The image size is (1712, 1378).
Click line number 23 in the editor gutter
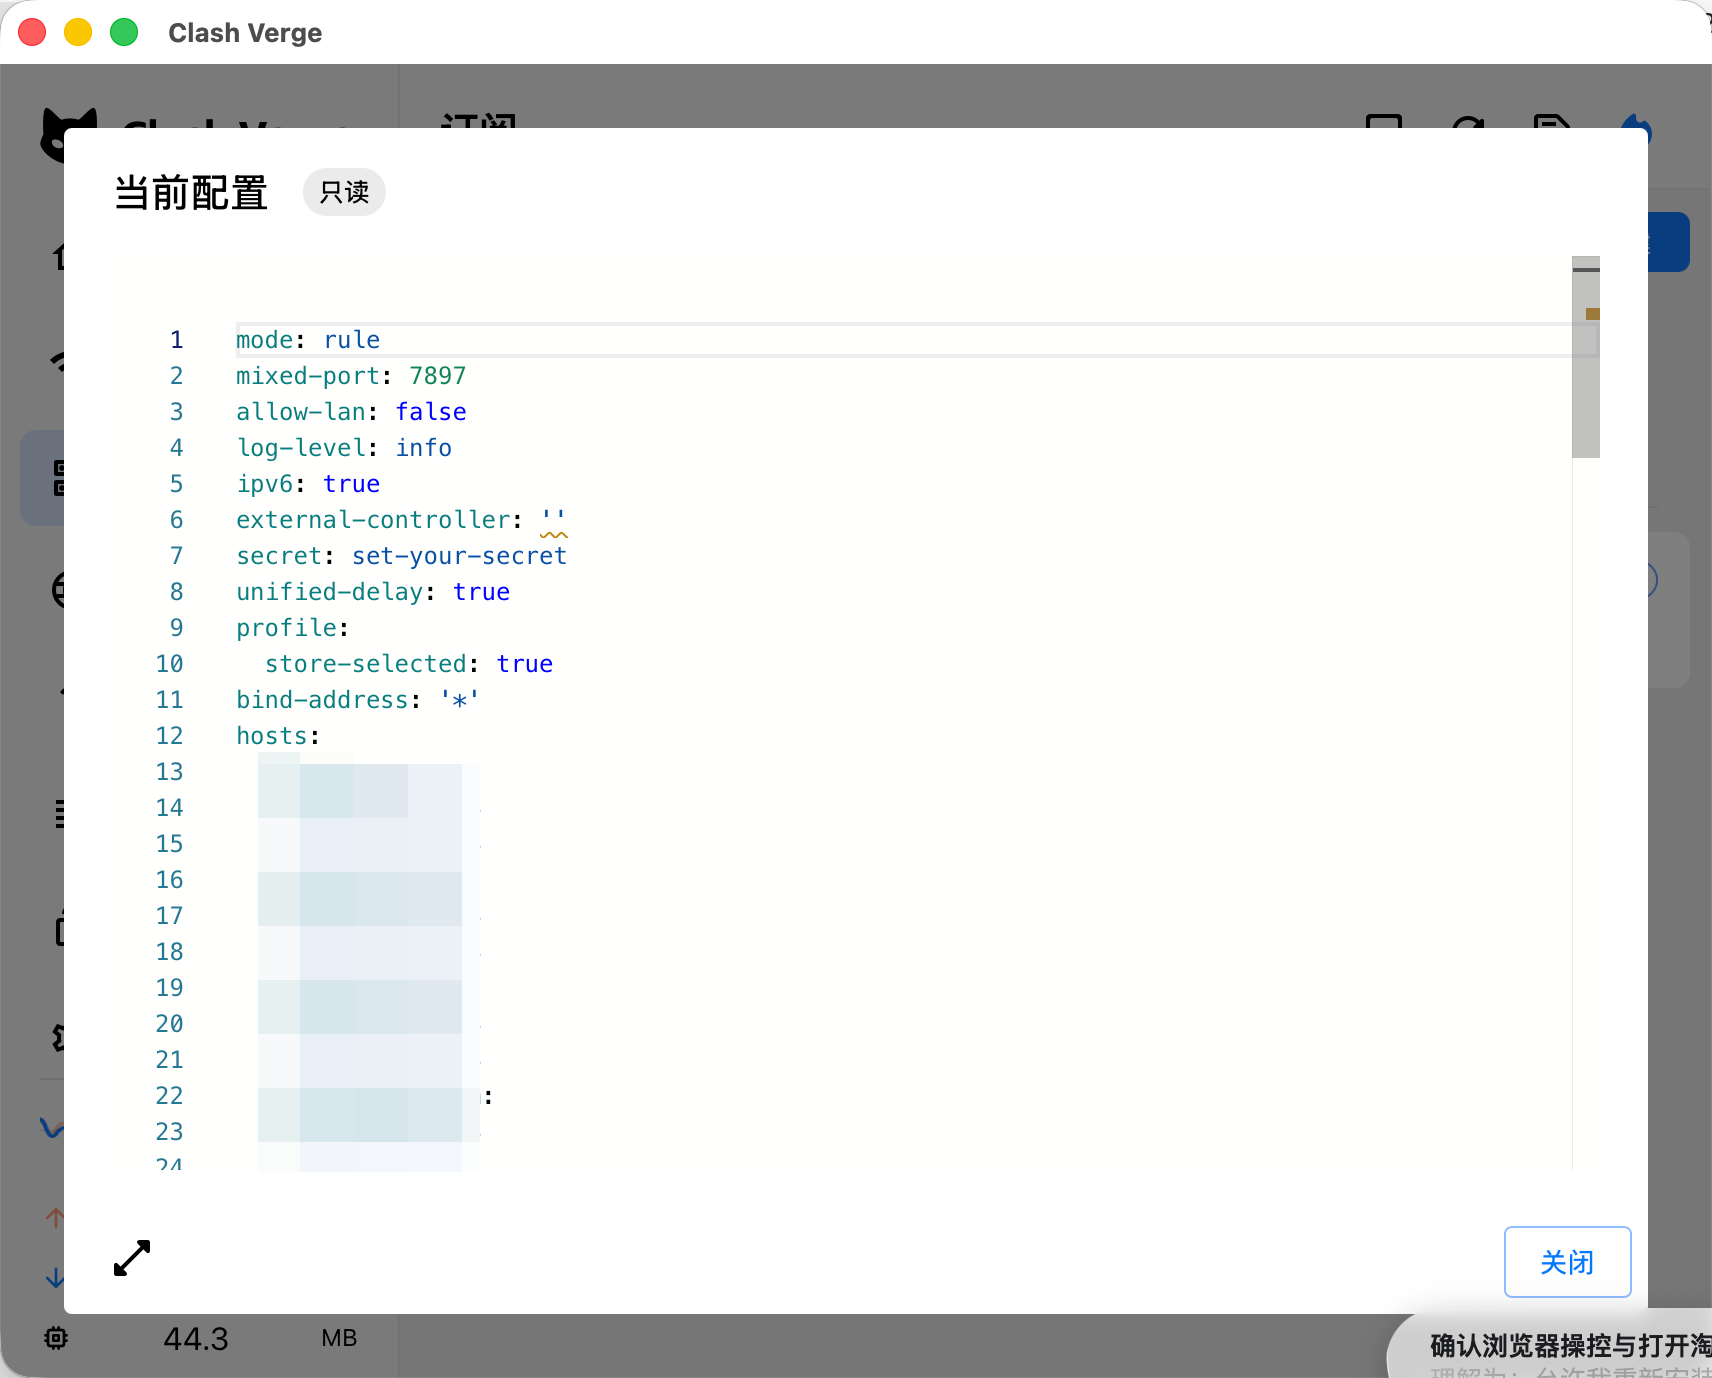pyautogui.click(x=169, y=1132)
